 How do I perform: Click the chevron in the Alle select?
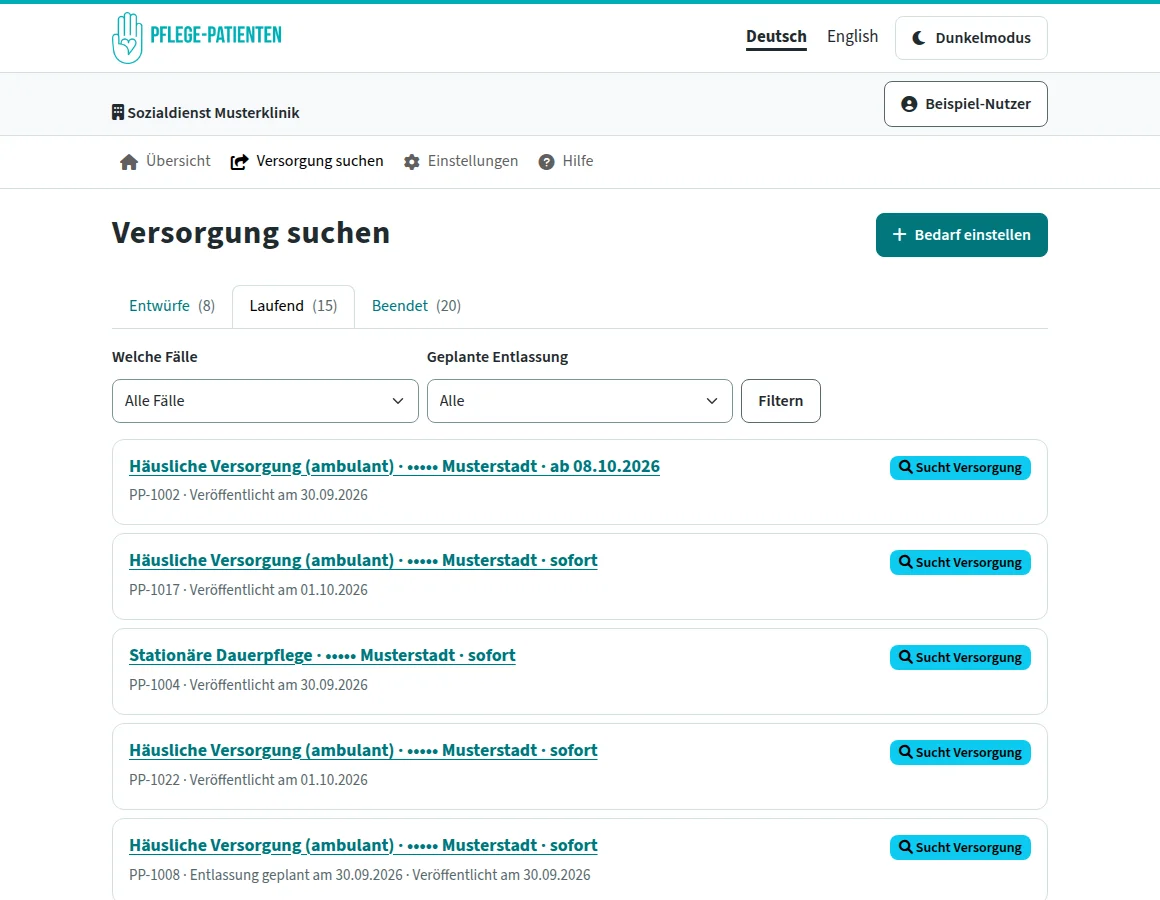(x=712, y=401)
